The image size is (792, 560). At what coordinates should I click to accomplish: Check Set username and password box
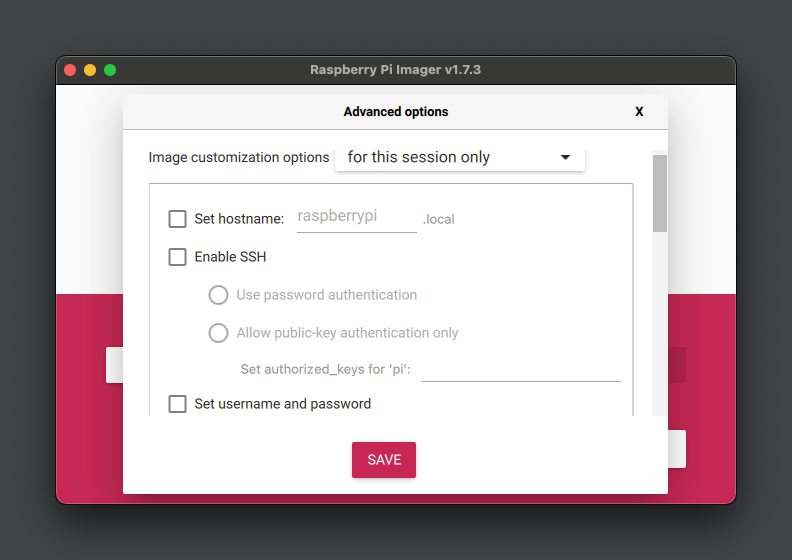pos(178,404)
